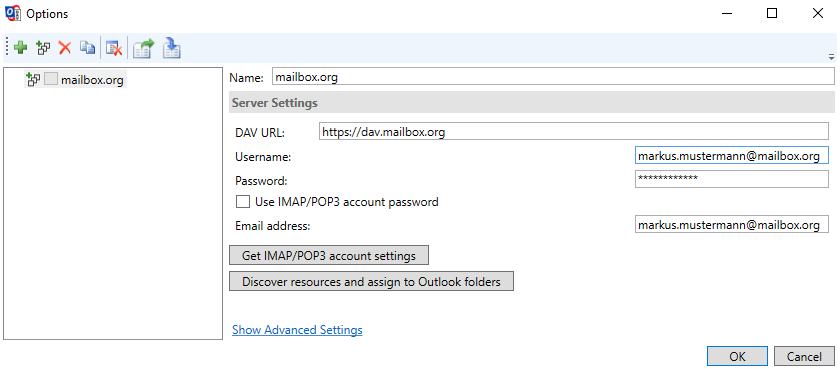Screen dimensions: 840x369
Task: Clear cache of selected profile icon
Action: tap(114, 48)
